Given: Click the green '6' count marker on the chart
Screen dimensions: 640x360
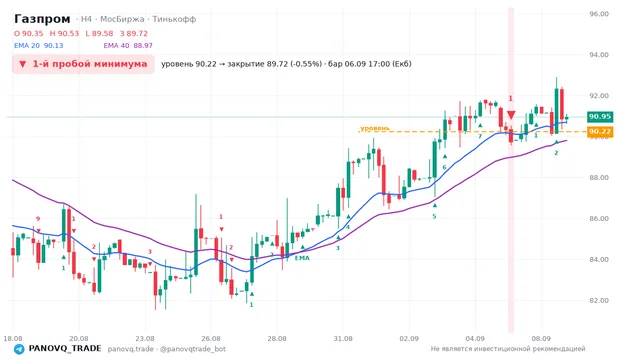Looking at the screenshot, I should [x=444, y=167].
